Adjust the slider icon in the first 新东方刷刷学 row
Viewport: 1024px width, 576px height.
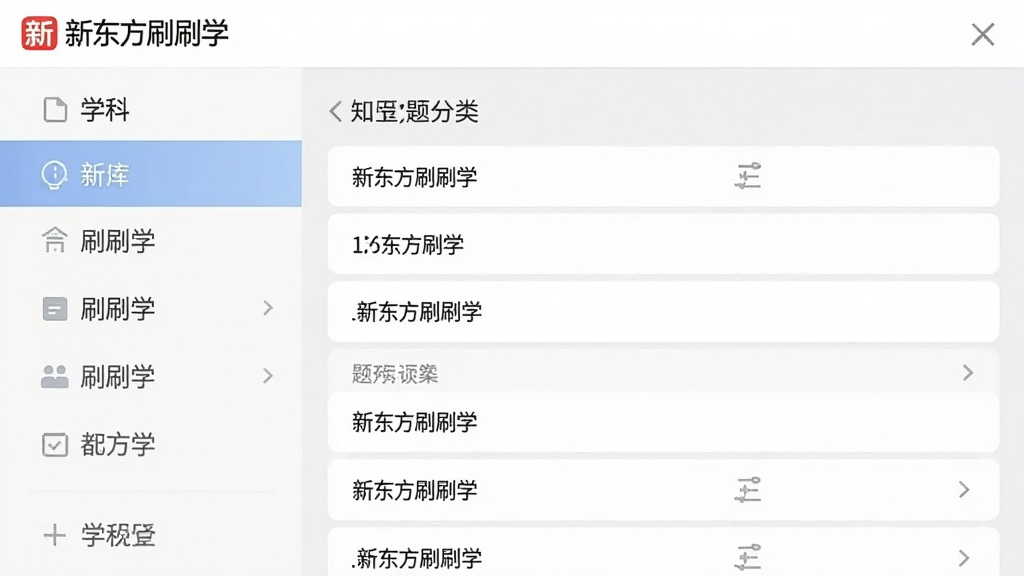click(748, 176)
